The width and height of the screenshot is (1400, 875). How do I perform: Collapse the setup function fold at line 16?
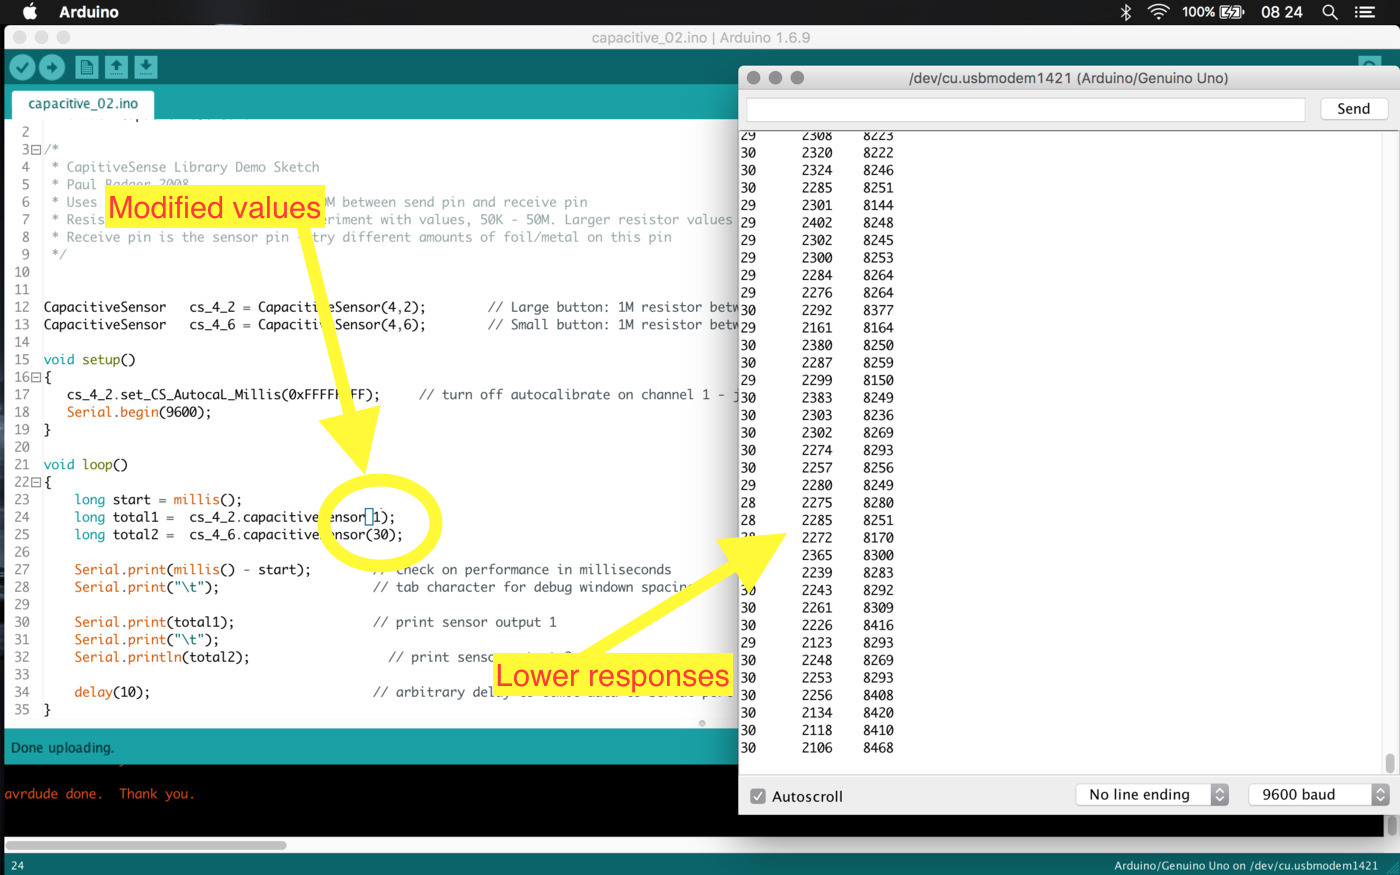pyautogui.click(x=36, y=377)
